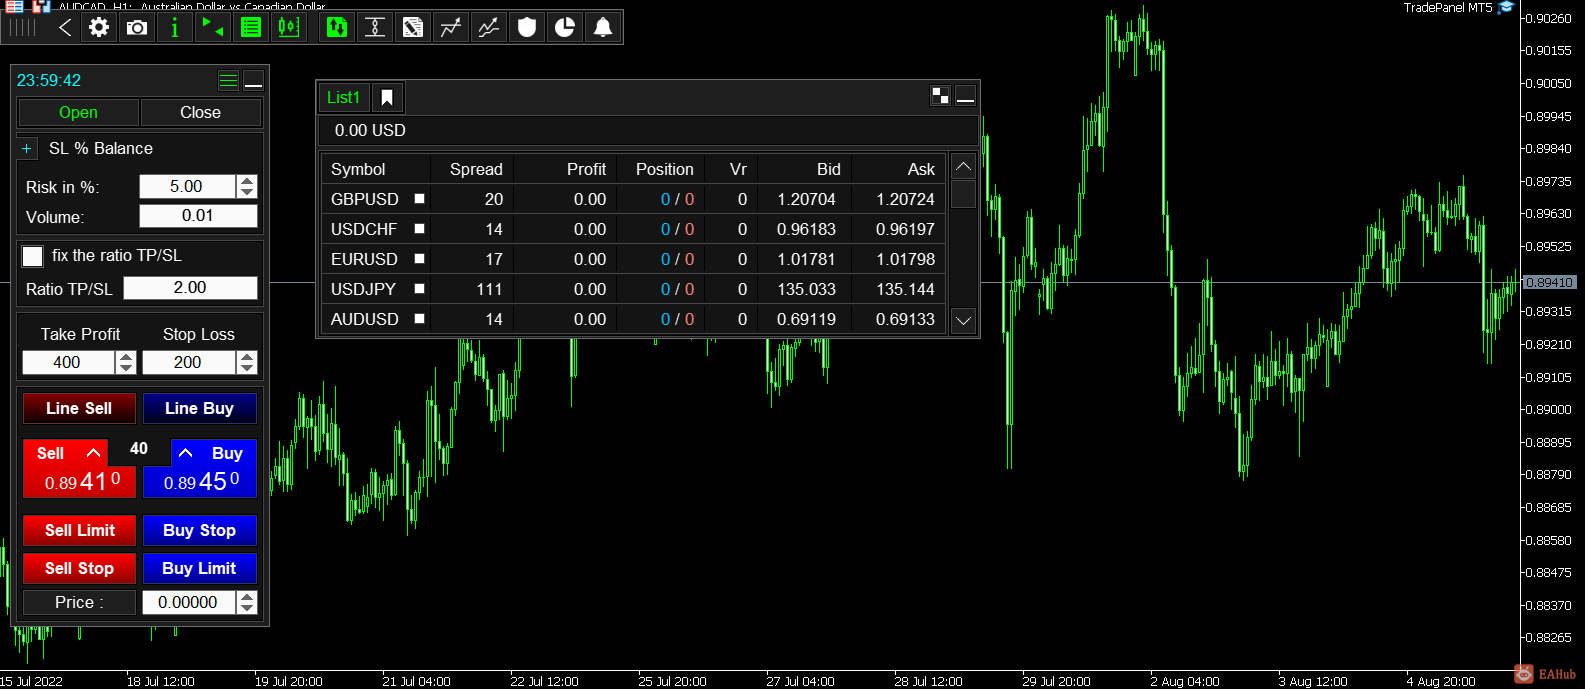
Task: Click the green info icon
Action: pyautogui.click(x=175, y=27)
